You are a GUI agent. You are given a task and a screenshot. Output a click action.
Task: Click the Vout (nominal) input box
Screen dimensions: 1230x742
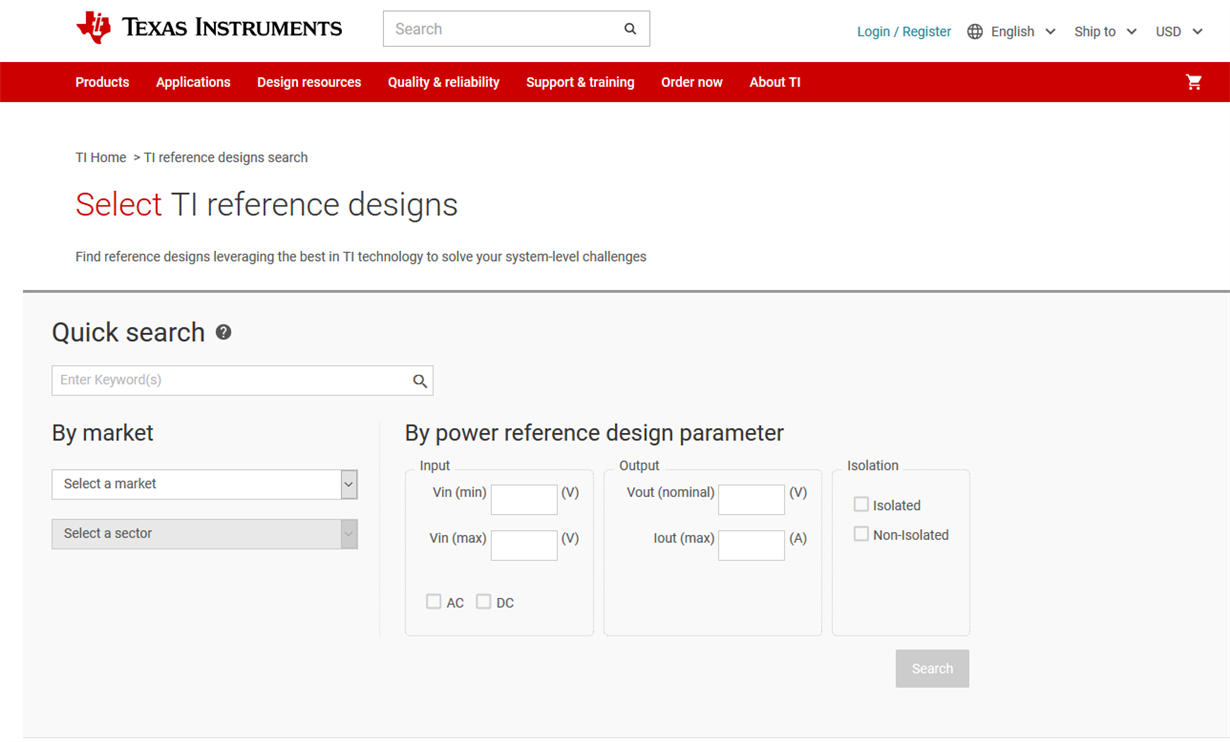(x=751, y=499)
